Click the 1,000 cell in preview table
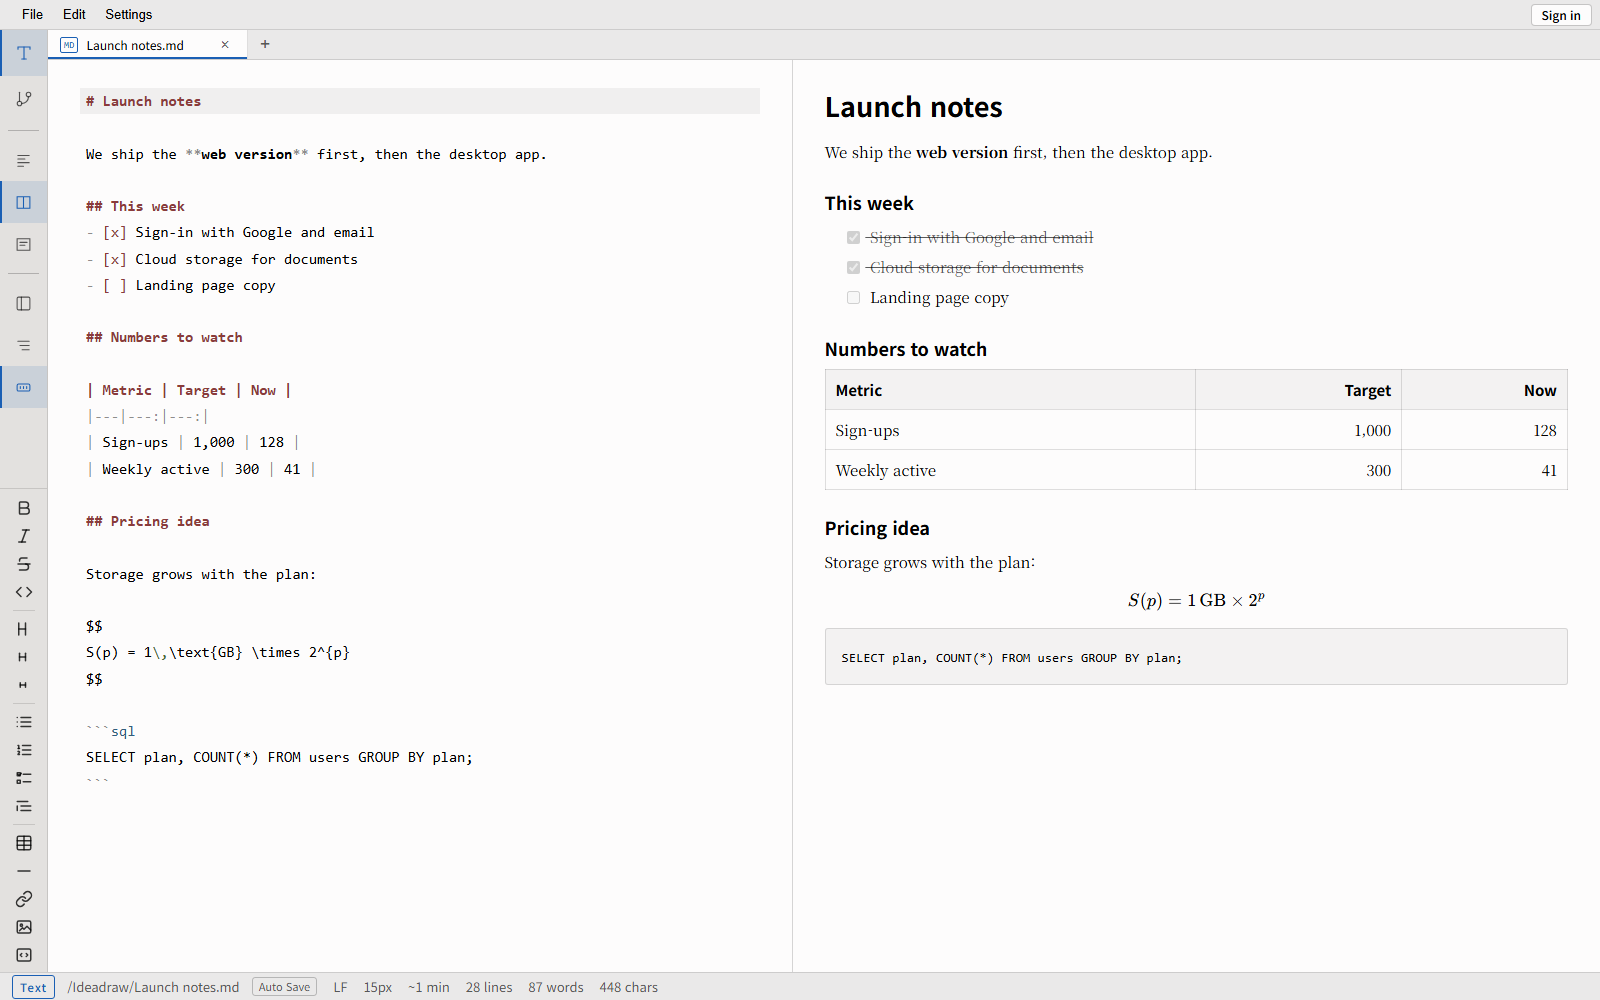Screen dimensions: 1600x1000 pos(1298,430)
